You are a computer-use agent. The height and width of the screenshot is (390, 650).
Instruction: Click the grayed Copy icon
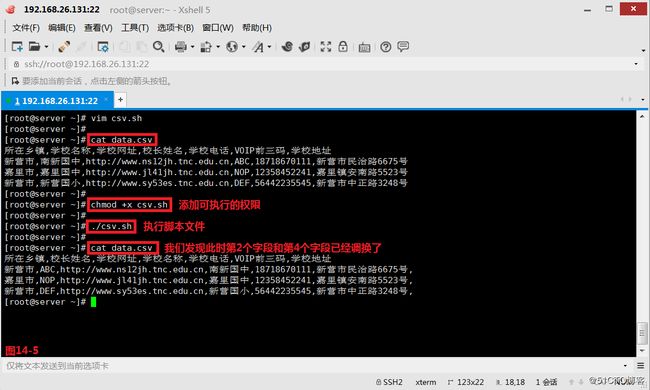pyautogui.click(x=124, y=46)
